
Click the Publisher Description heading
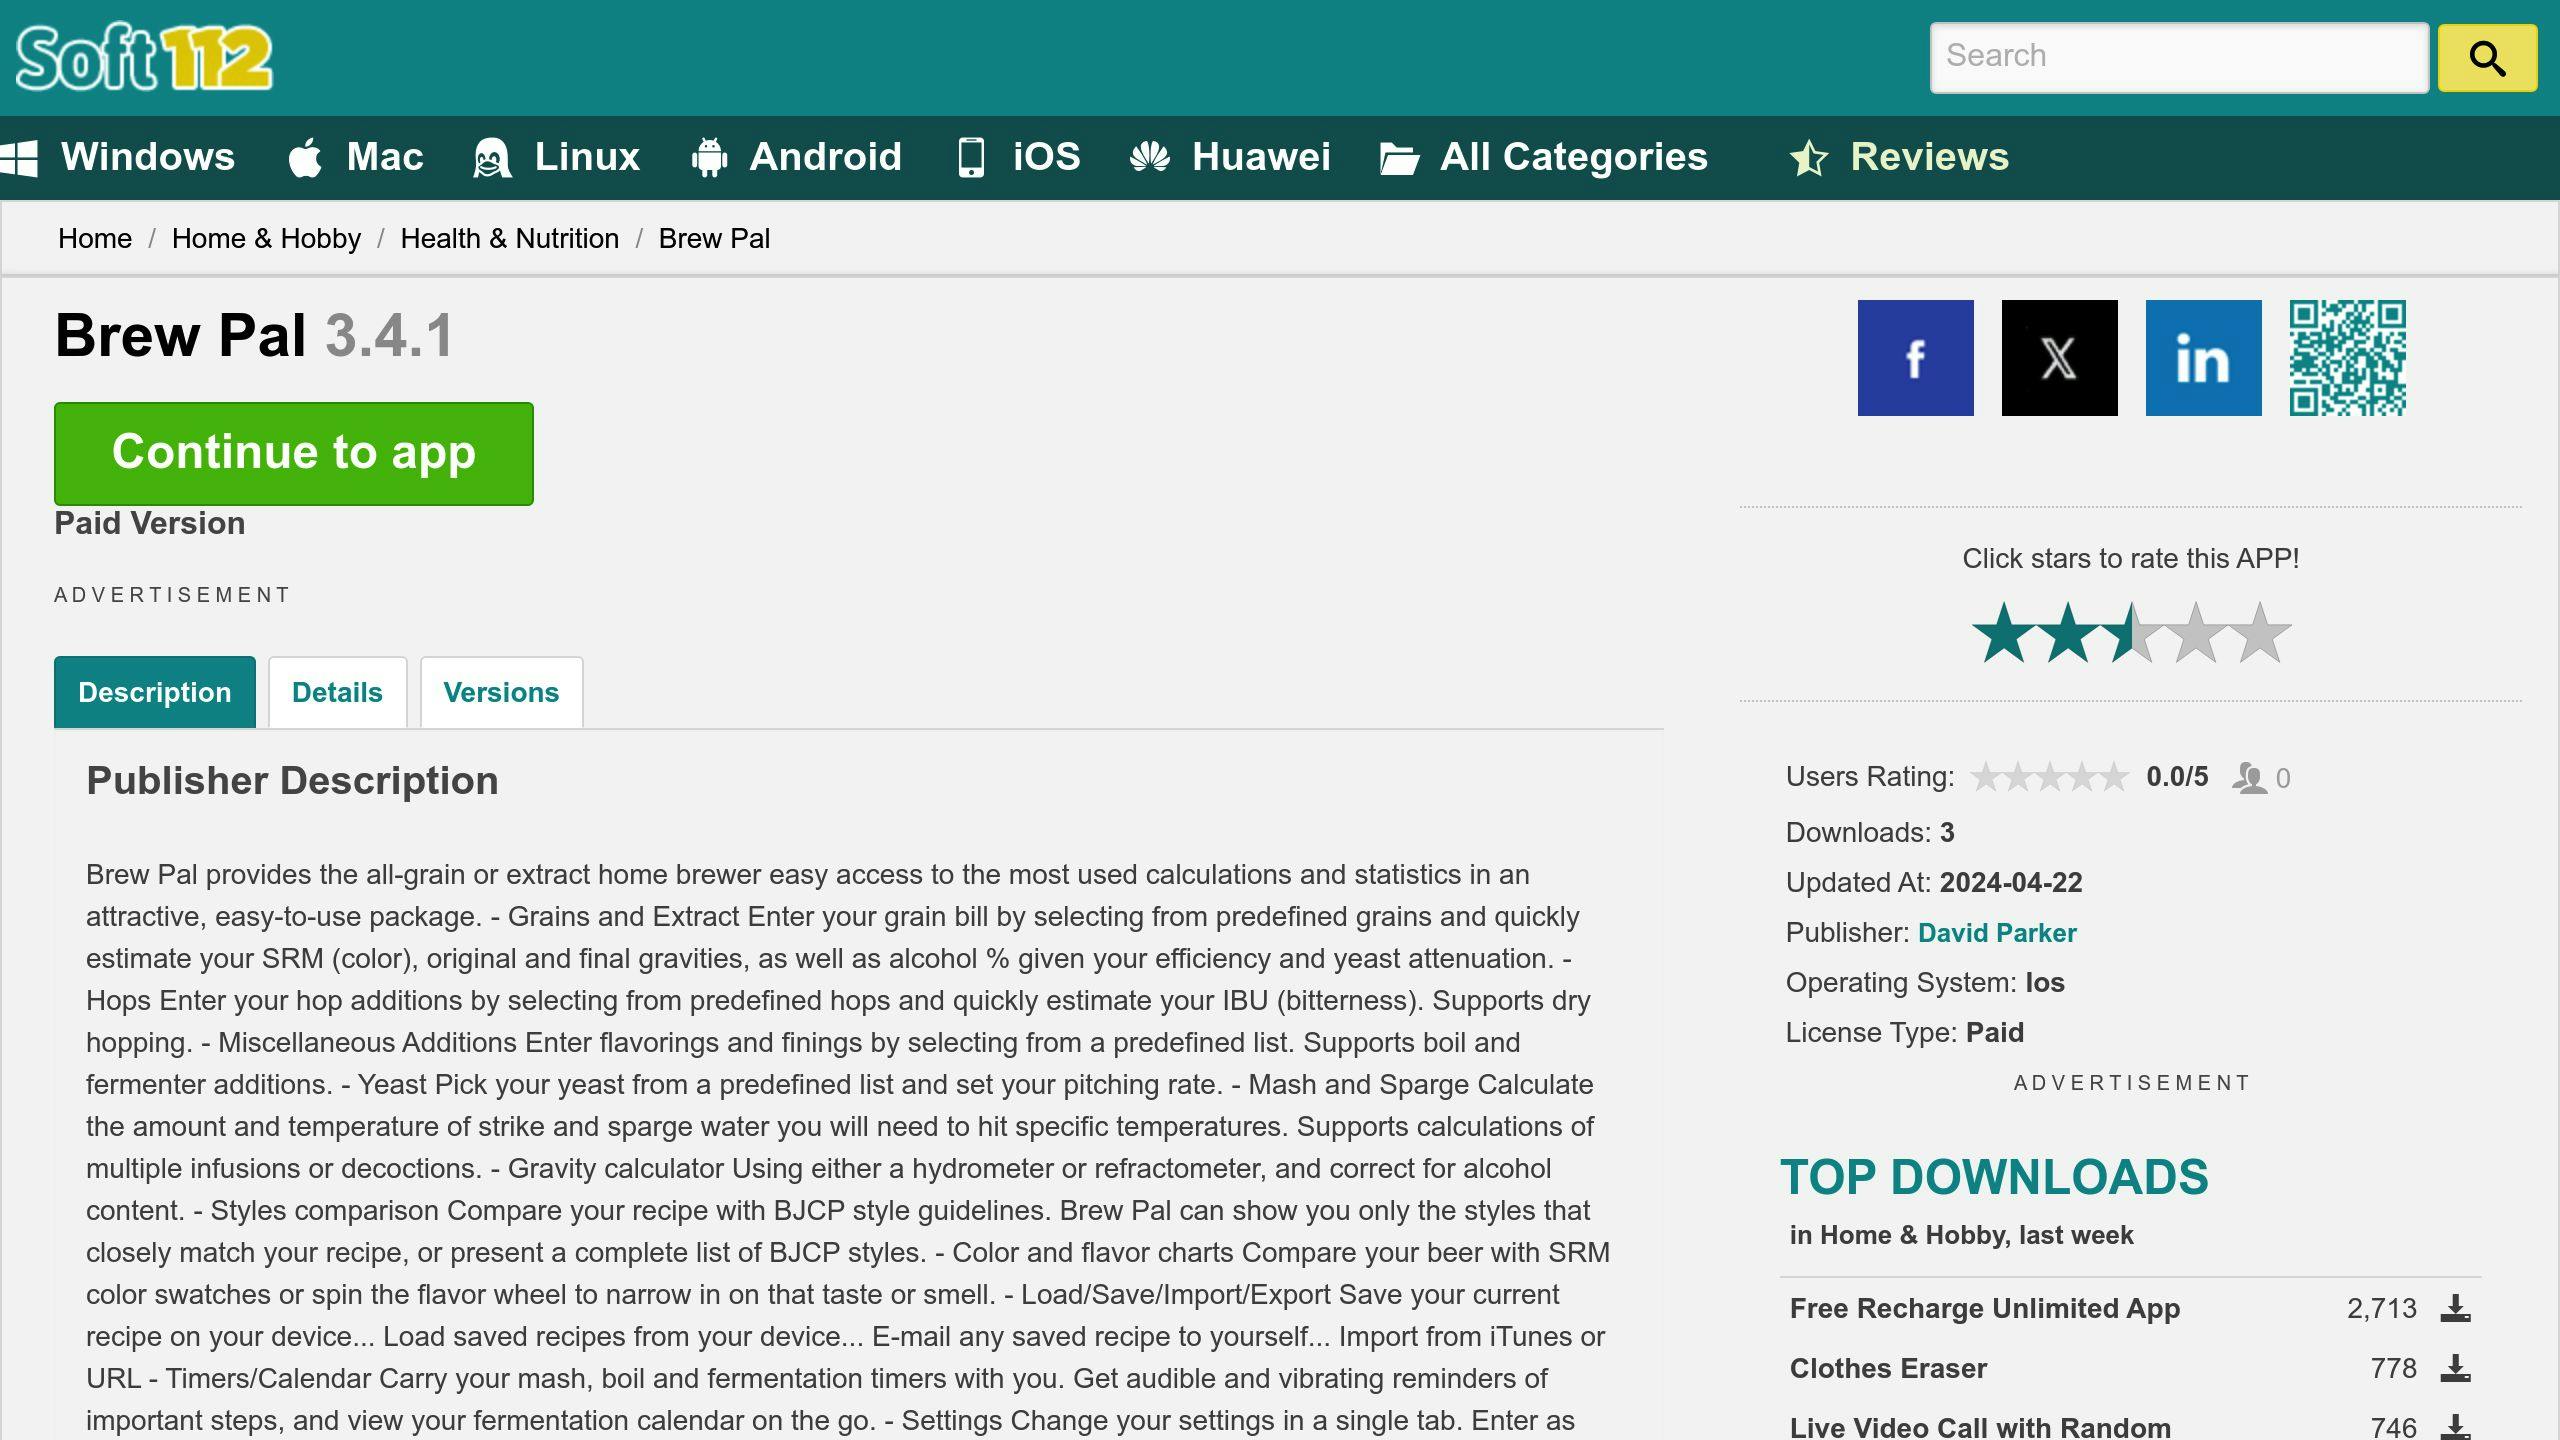(292, 781)
